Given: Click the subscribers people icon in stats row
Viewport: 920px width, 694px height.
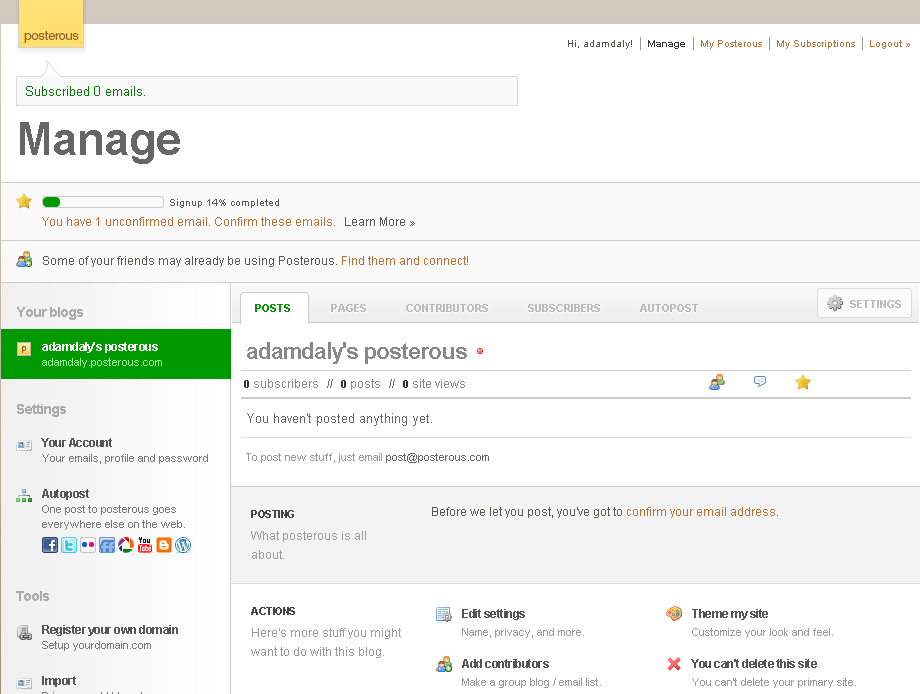Looking at the screenshot, I should pyautogui.click(x=717, y=382).
